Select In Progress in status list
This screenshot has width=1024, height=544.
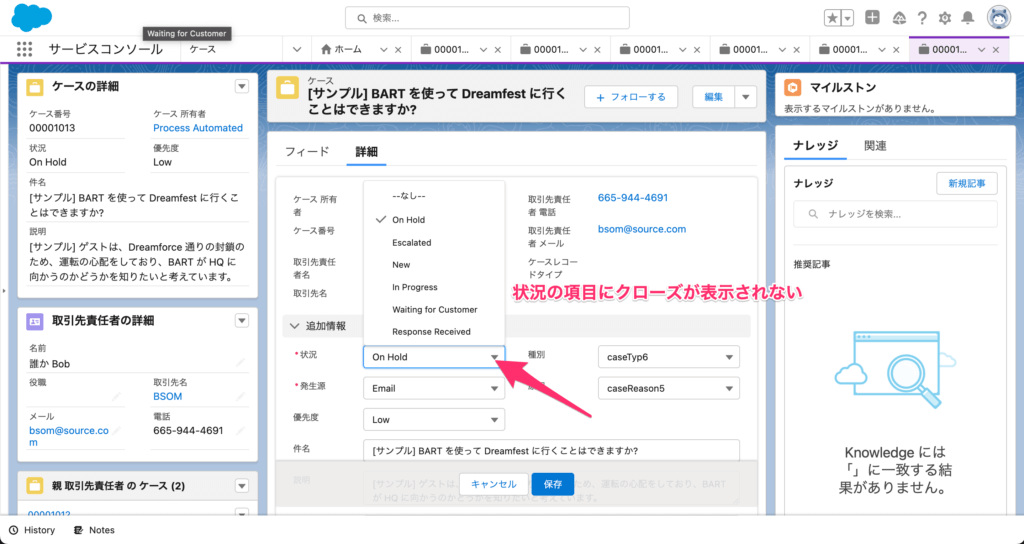click(x=434, y=287)
